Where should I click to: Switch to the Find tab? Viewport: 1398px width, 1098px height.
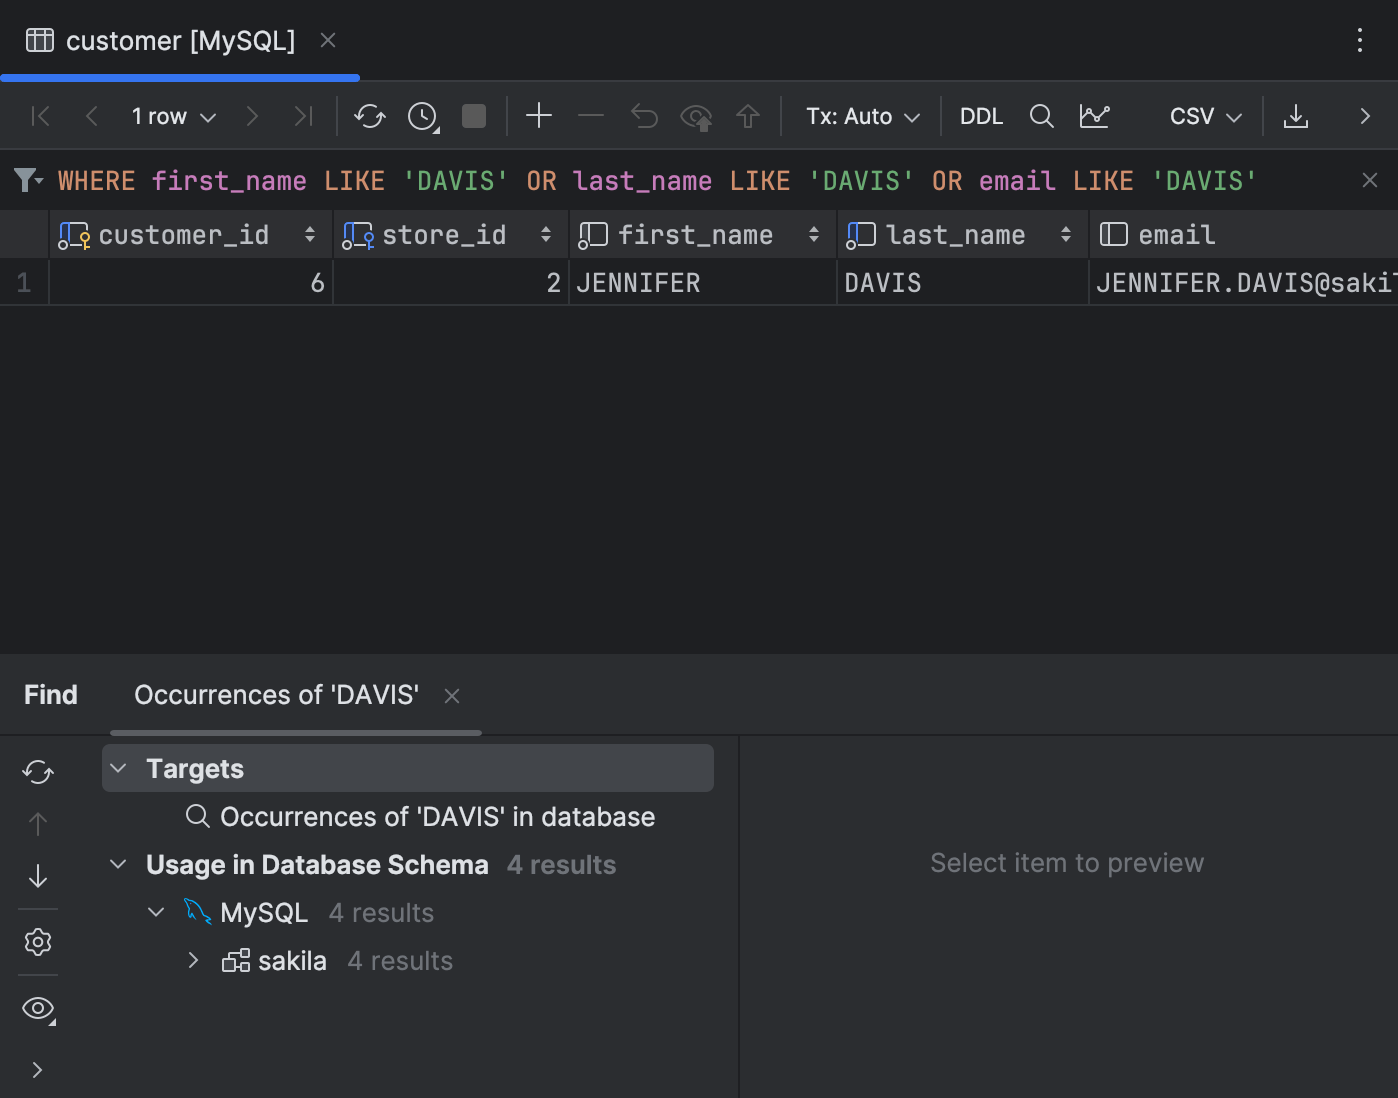[x=50, y=694]
